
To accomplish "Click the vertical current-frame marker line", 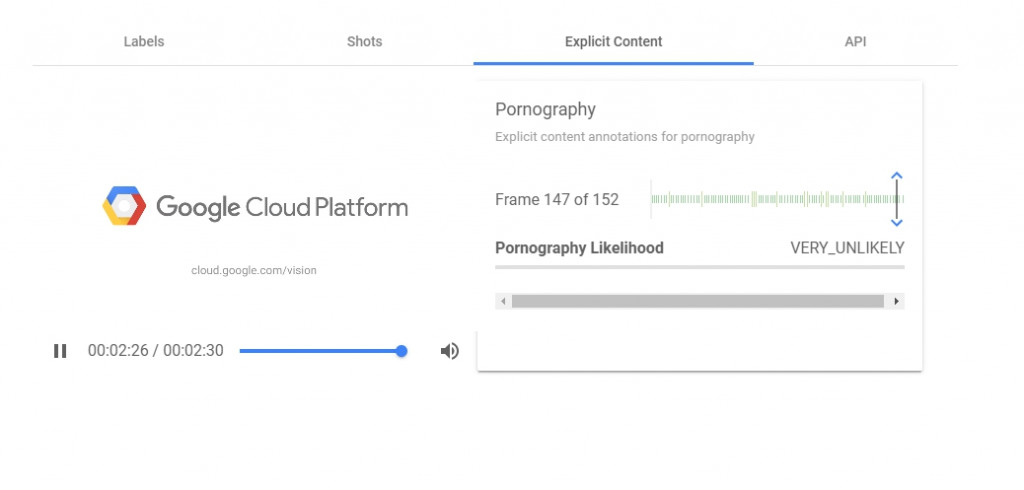I will [x=897, y=200].
